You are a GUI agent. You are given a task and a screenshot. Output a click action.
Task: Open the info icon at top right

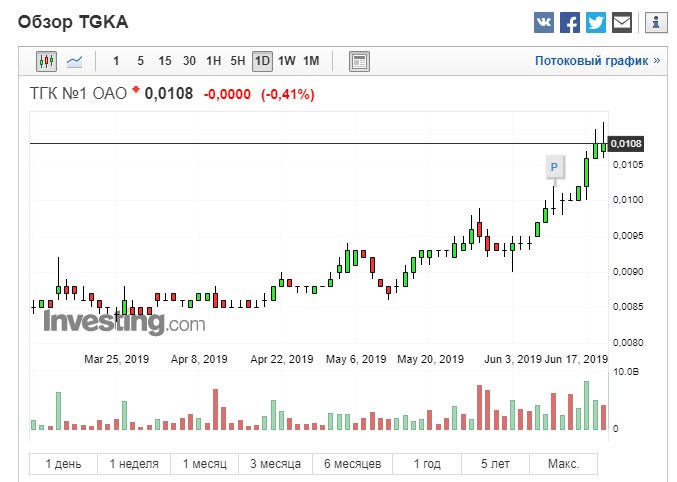click(655, 22)
